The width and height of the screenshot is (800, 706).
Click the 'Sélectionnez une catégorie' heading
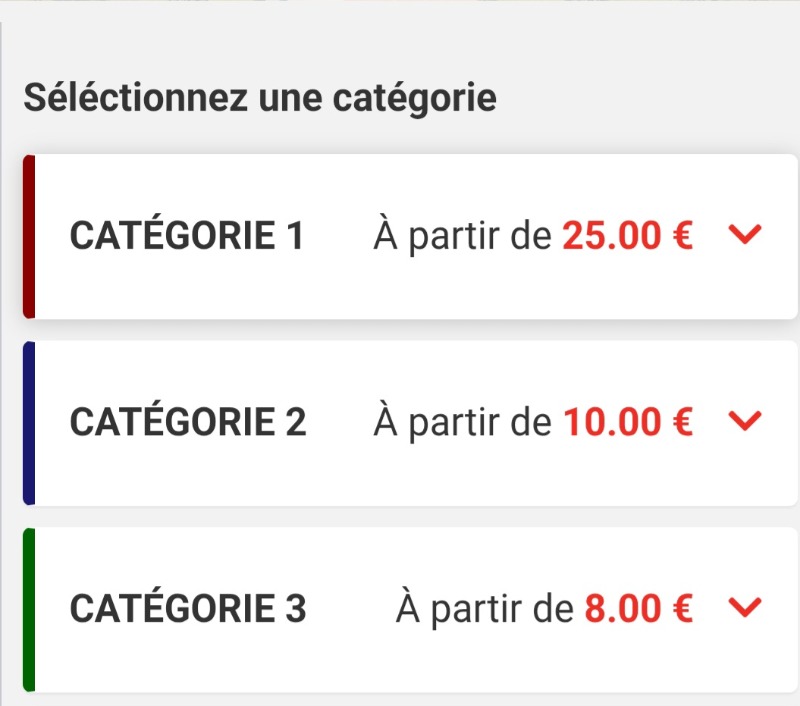coord(260,99)
